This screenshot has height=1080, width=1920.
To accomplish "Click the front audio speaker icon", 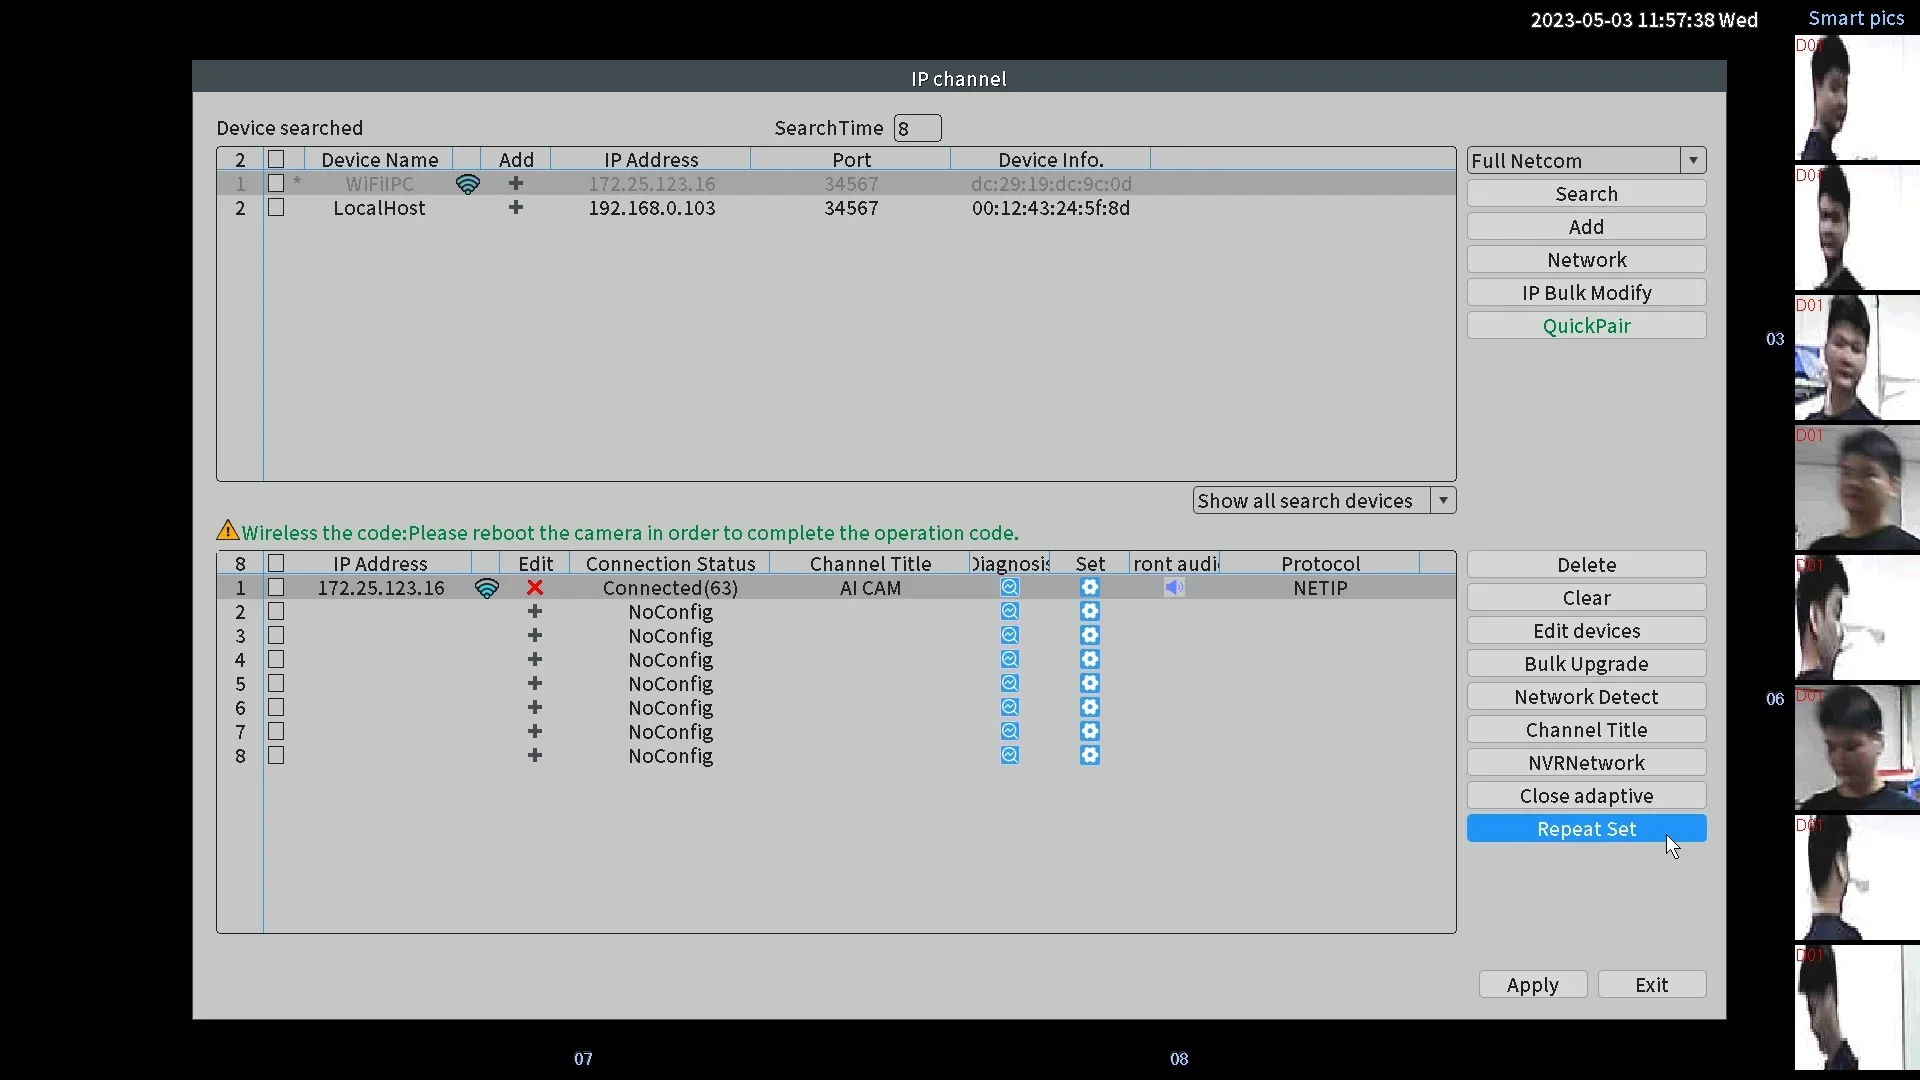I will tap(1174, 588).
